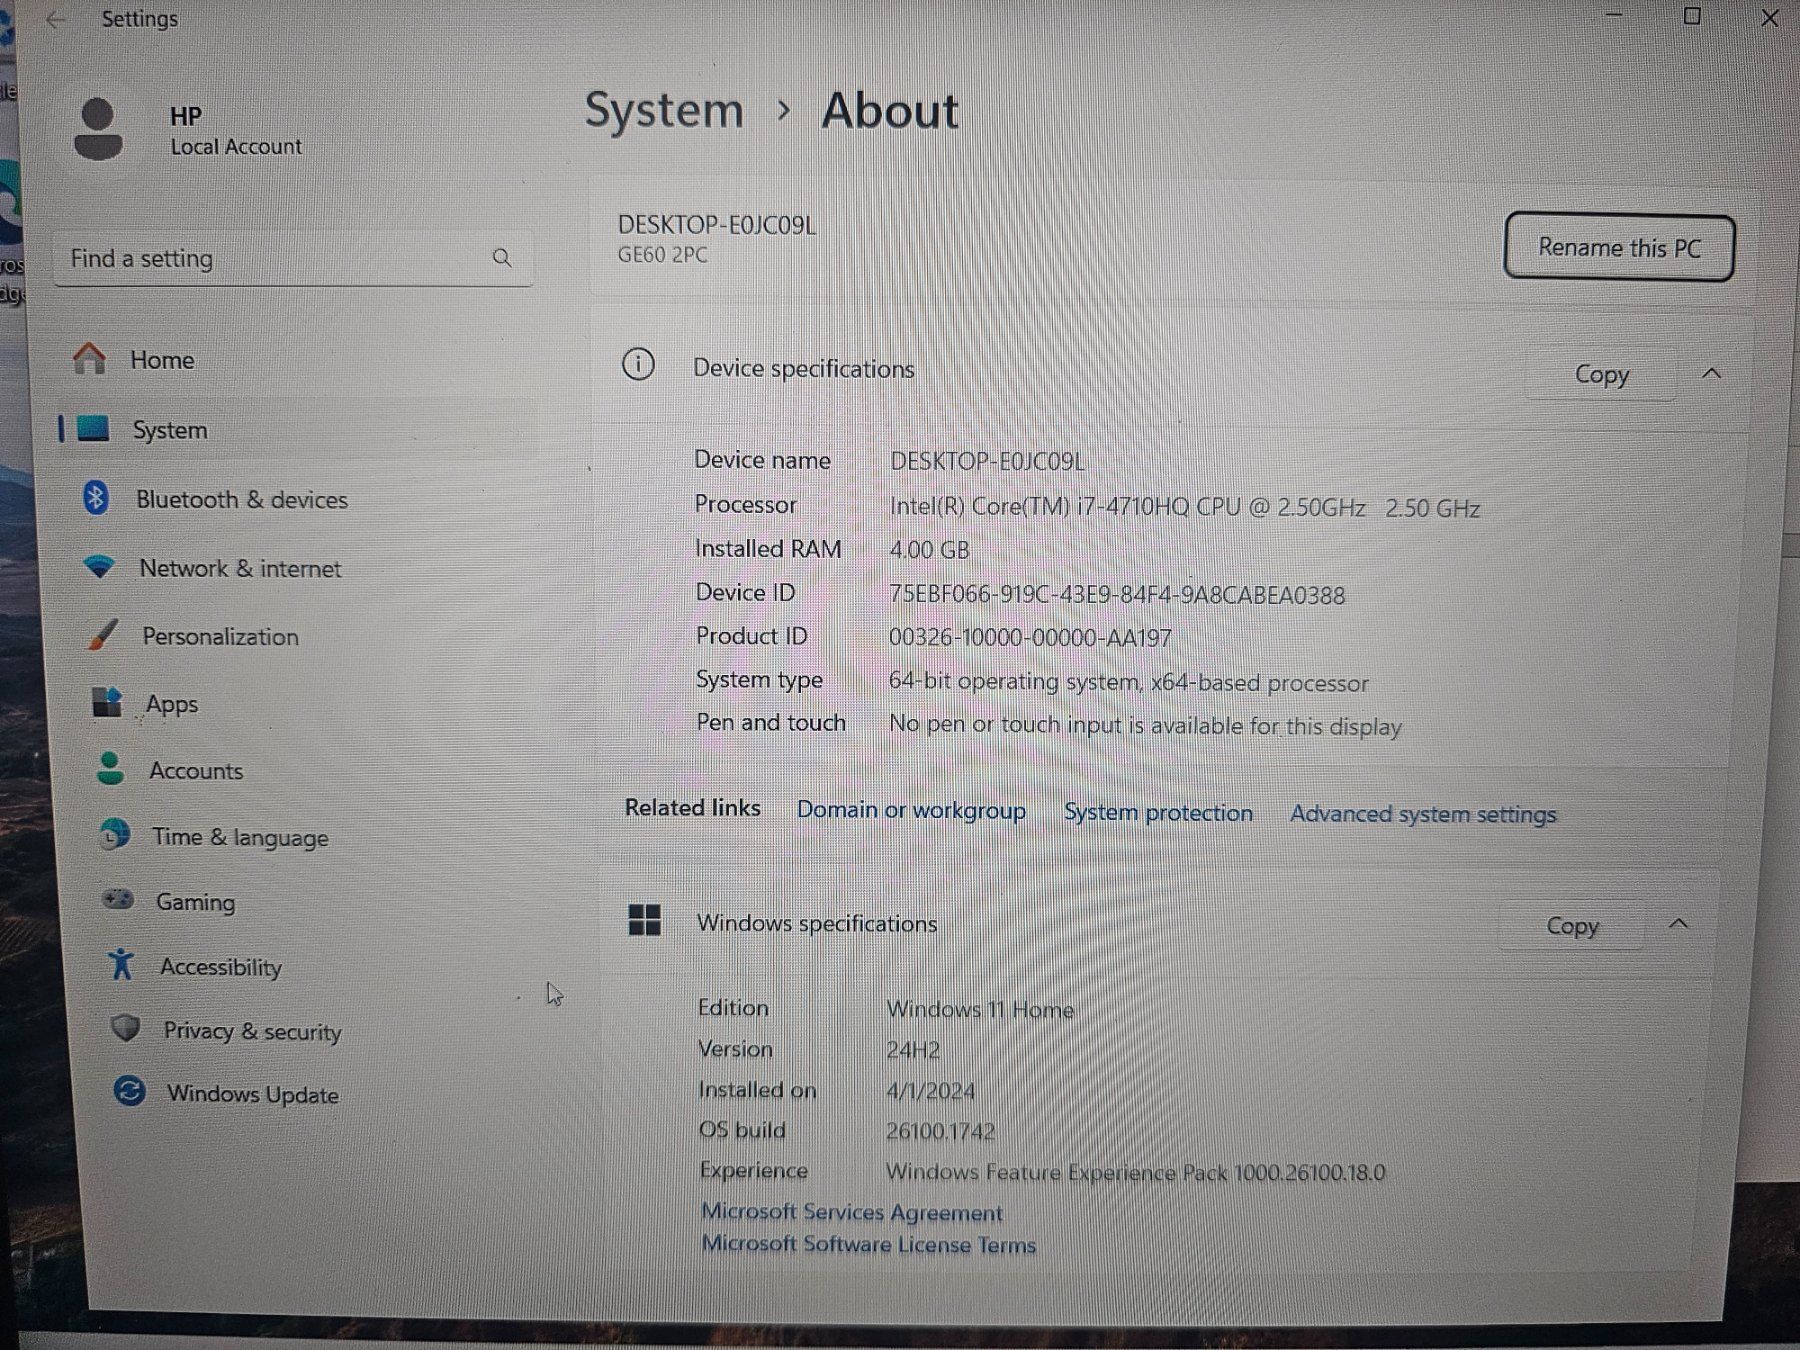Click the HP Local Account profile name
The image size is (1800, 1350).
pyautogui.click(x=236, y=131)
